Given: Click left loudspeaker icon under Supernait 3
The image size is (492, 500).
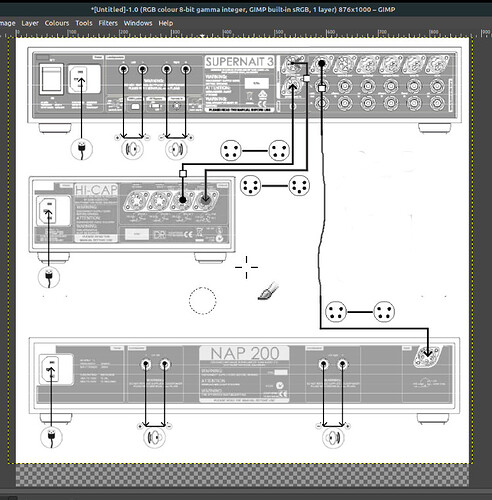Looking at the screenshot, I should coord(132,149).
